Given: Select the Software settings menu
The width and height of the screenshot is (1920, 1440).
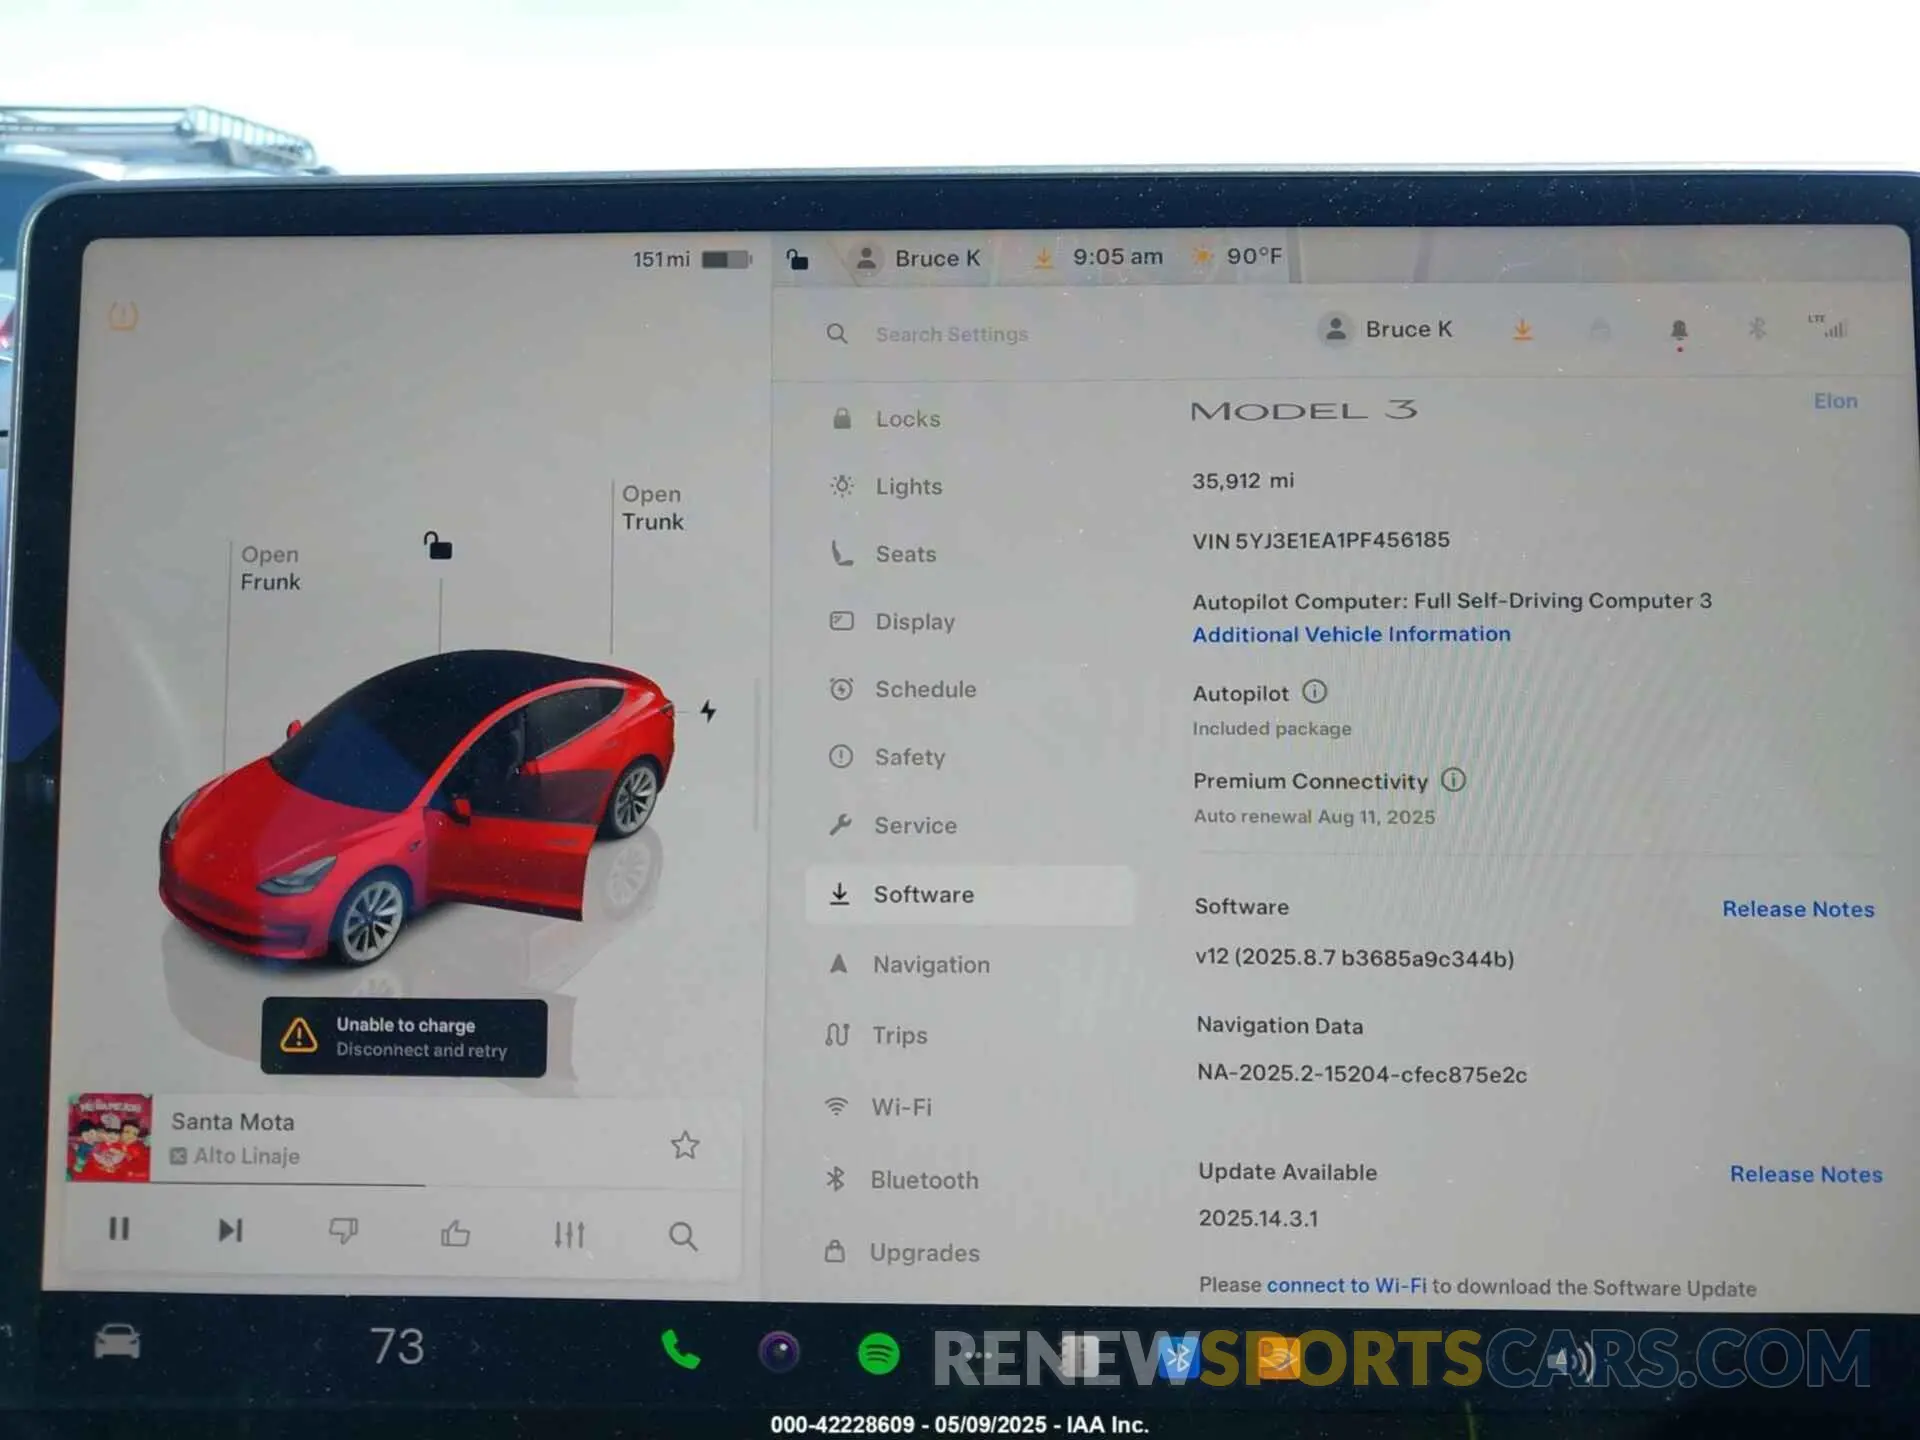Looking at the screenshot, I should point(969,894).
